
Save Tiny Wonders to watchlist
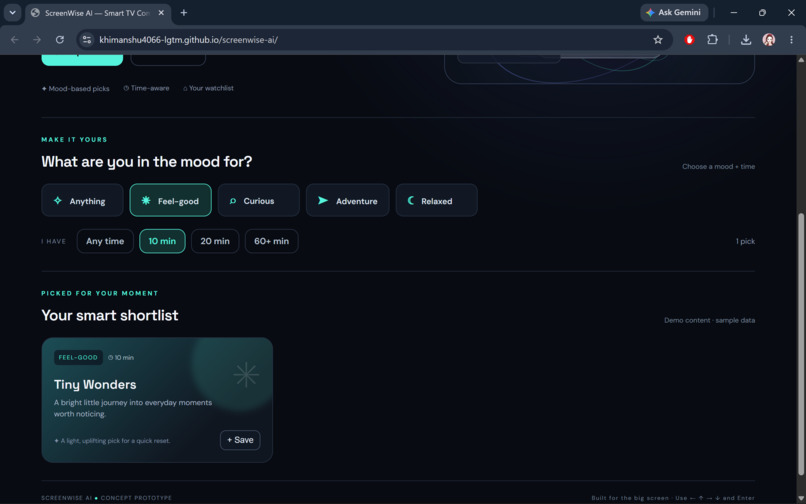coord(240,440)
